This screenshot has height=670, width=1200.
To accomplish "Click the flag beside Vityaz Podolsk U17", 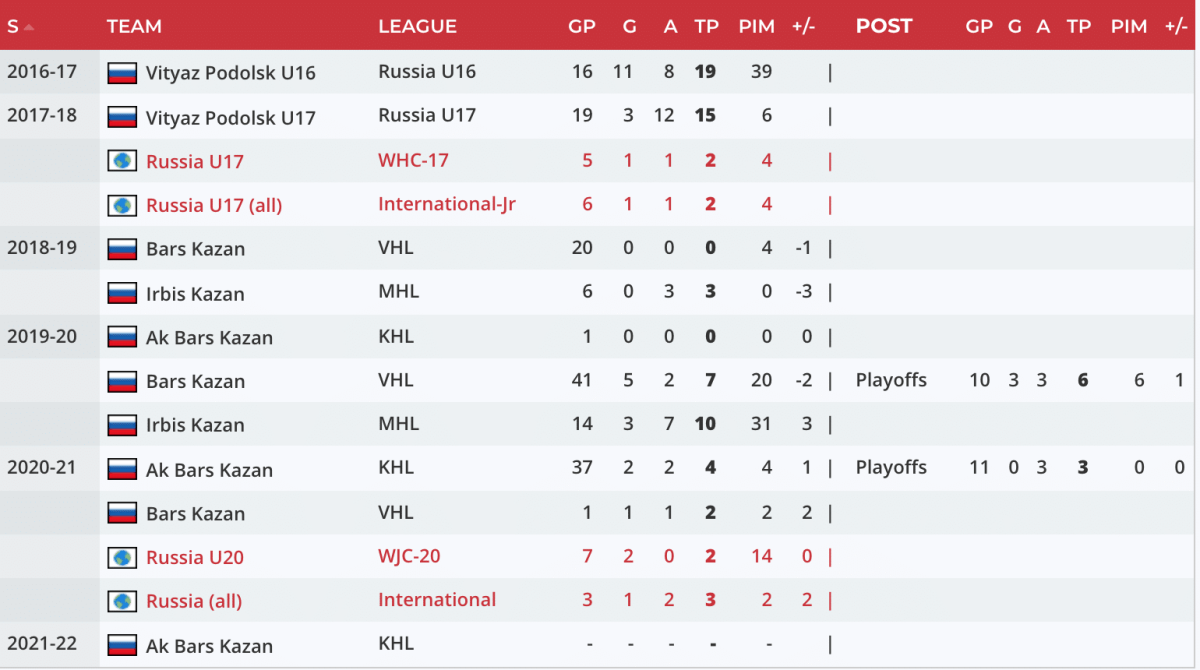I will [122, 117].
